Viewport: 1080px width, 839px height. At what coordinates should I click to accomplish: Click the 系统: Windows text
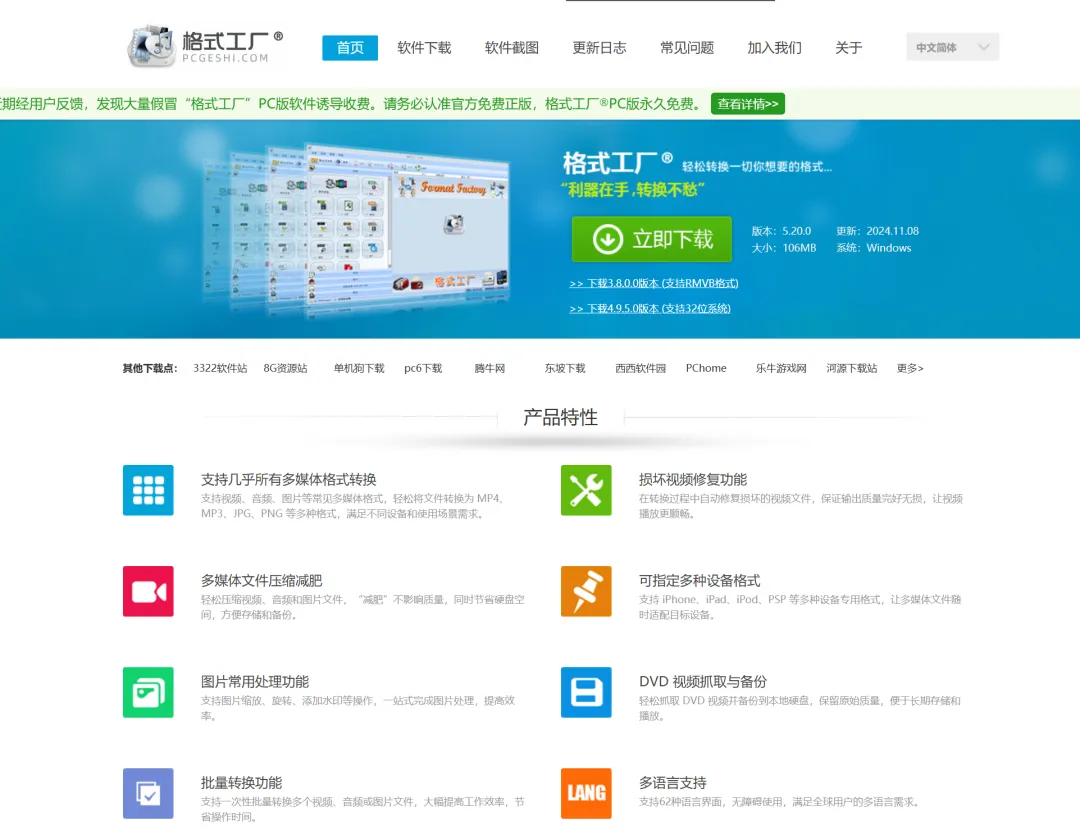pos(874,248)
